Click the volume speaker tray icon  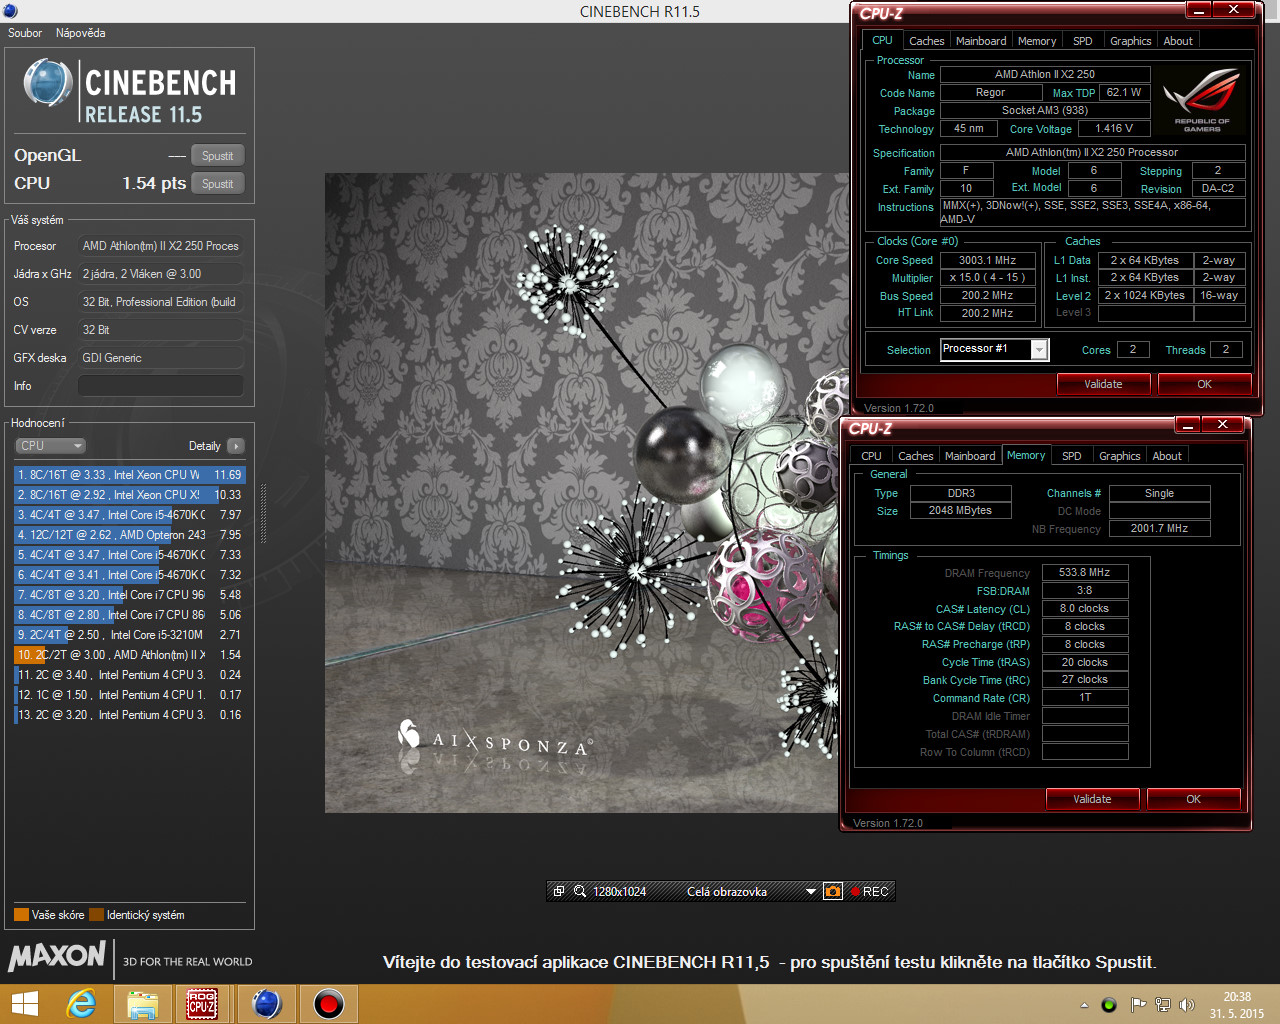[1187, 1005]
